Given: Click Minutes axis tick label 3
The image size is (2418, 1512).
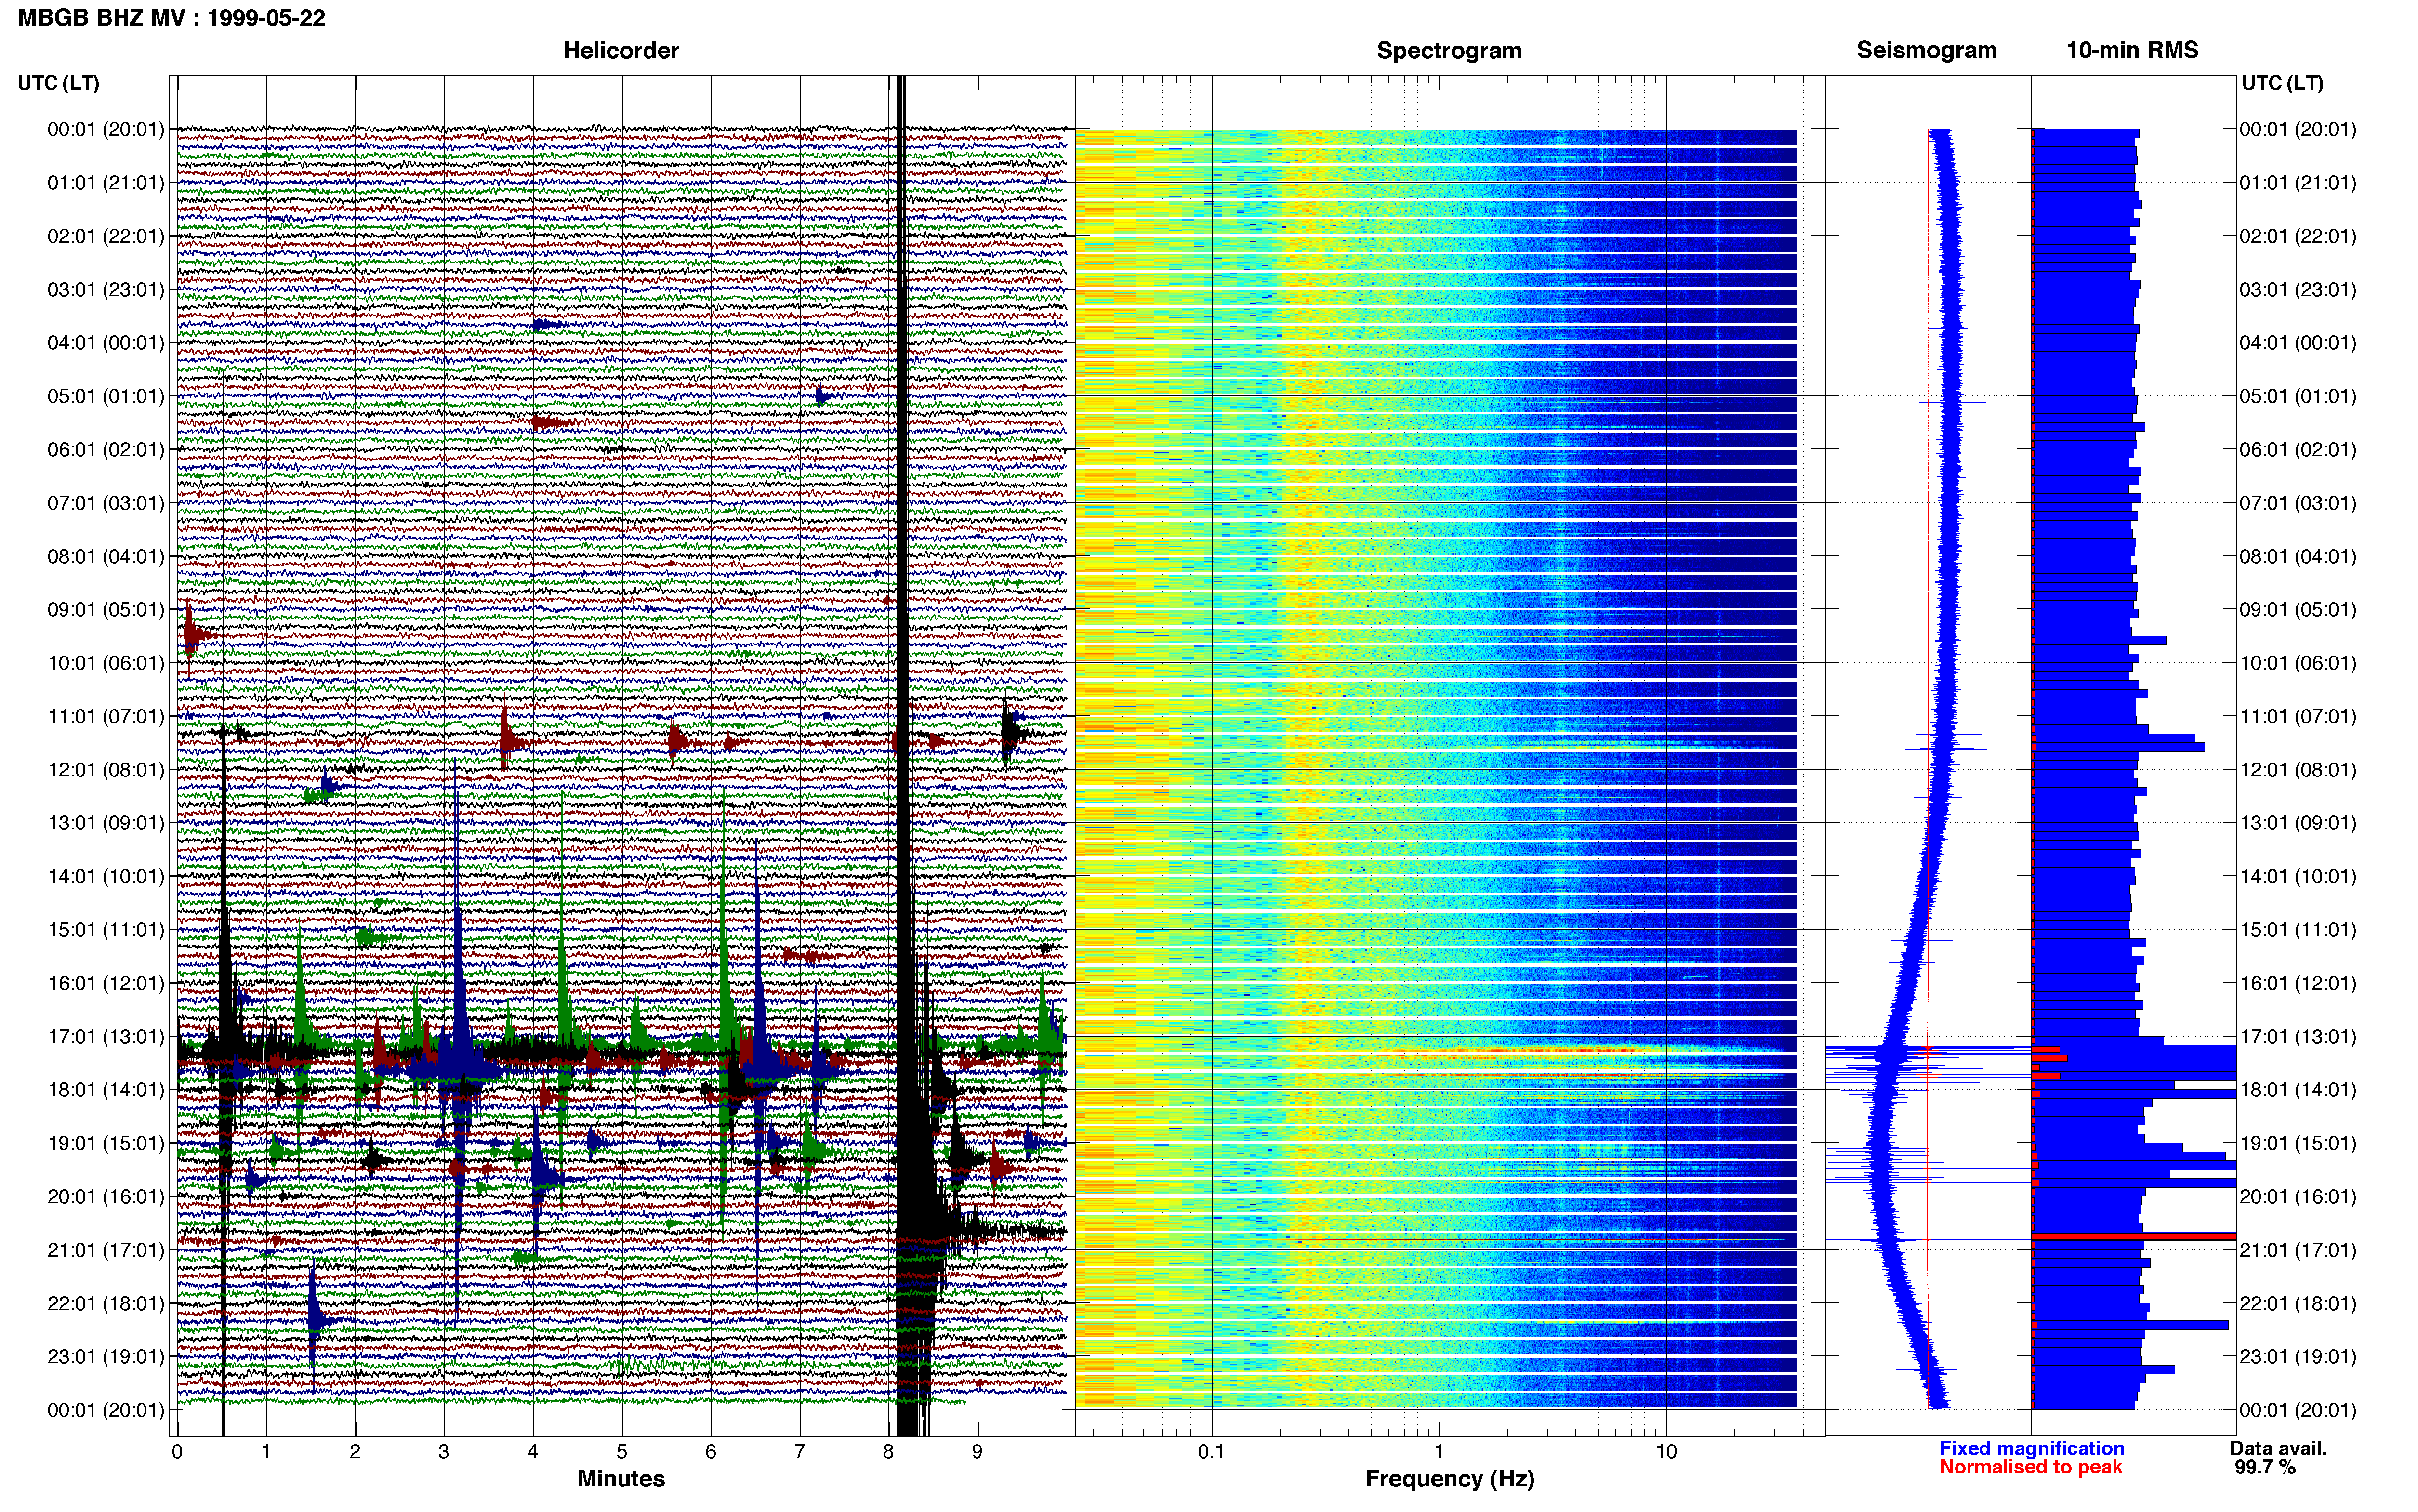Looking at the screenshot, I should point(444,1452).
